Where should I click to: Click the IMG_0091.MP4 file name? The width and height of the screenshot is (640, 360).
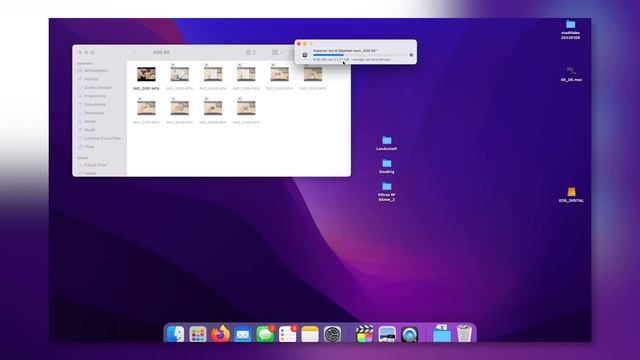(x=146, y=88)
